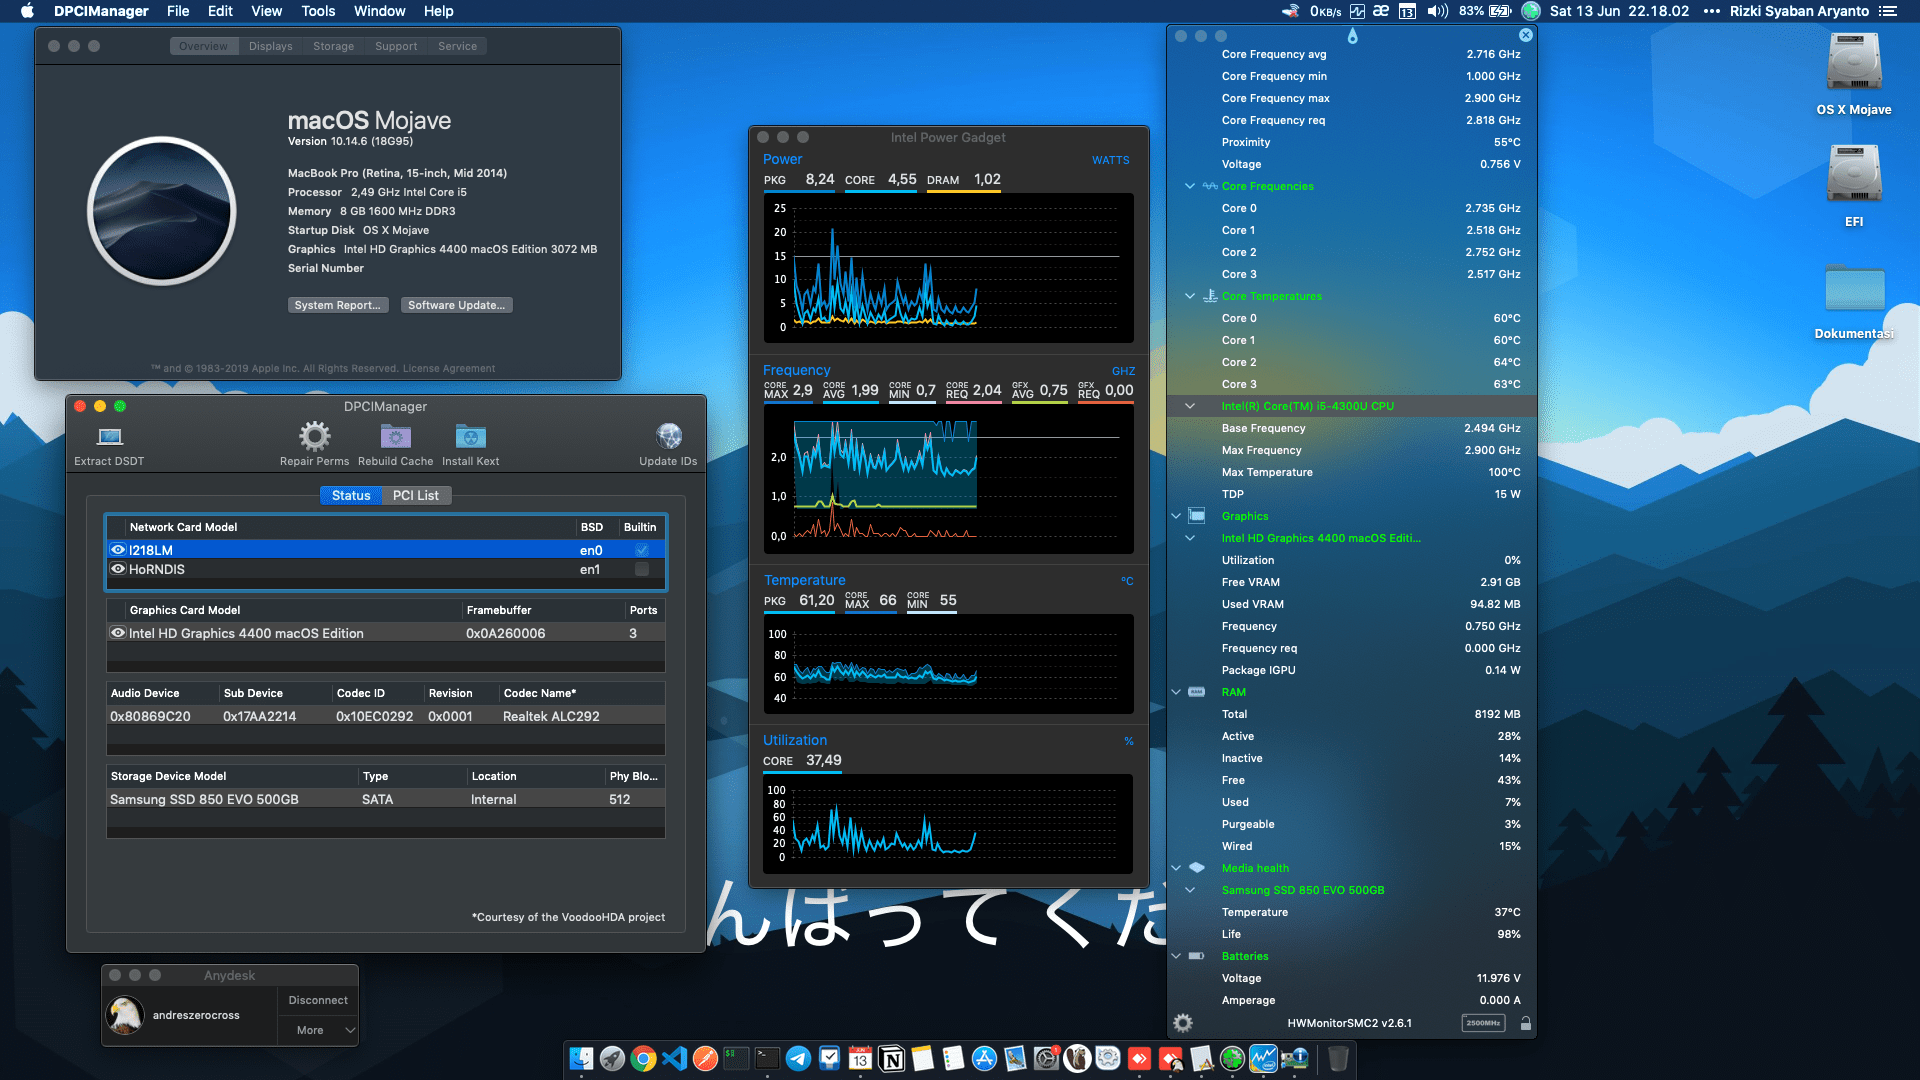Open the More dropdown in AnyDesk
Screen dimensions: 1920x1080
(x=318, y=1030)
